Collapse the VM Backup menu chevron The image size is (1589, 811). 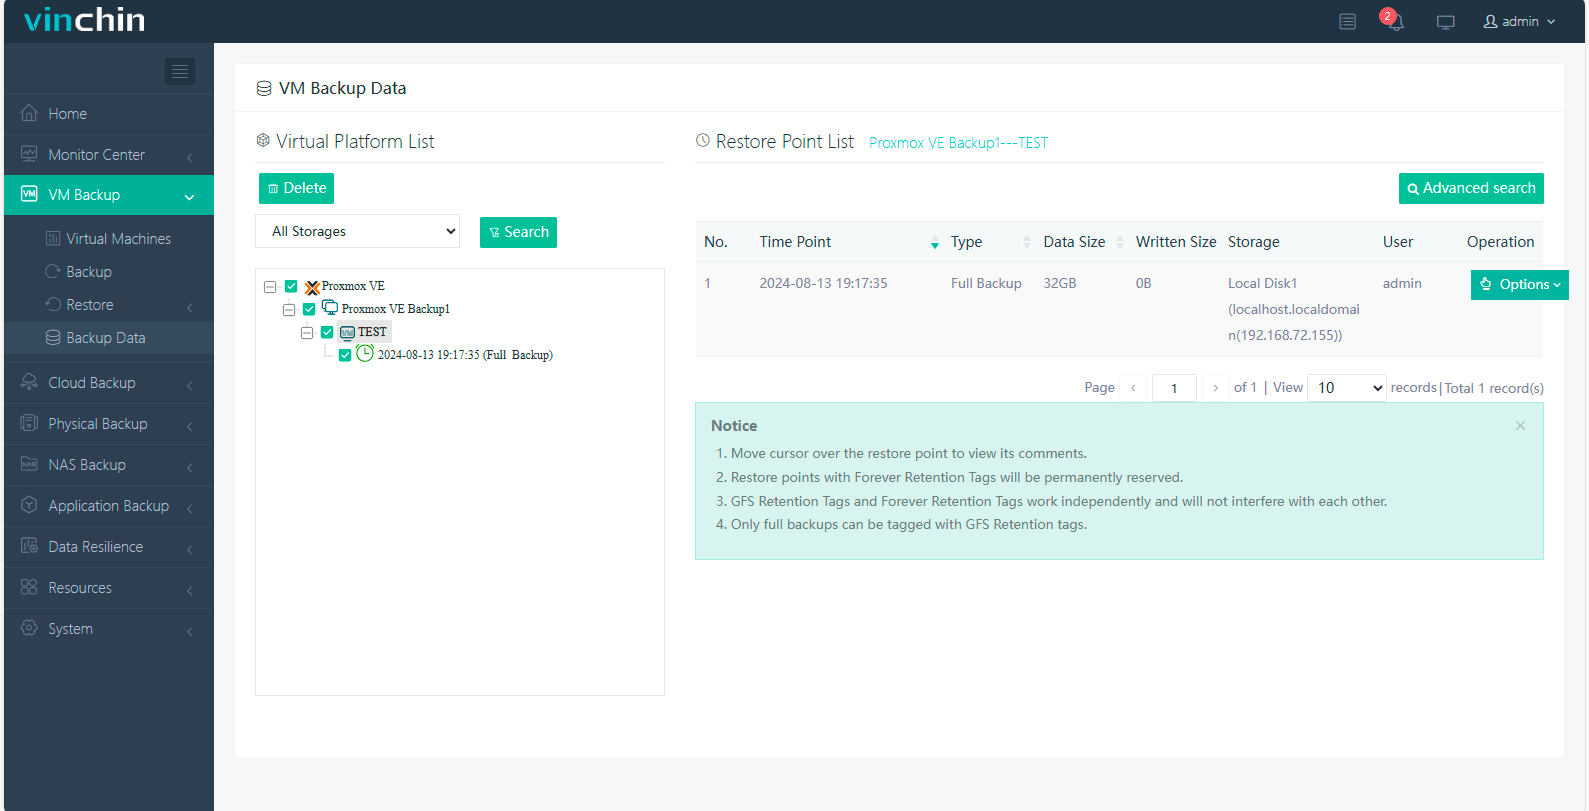(189, 197)
